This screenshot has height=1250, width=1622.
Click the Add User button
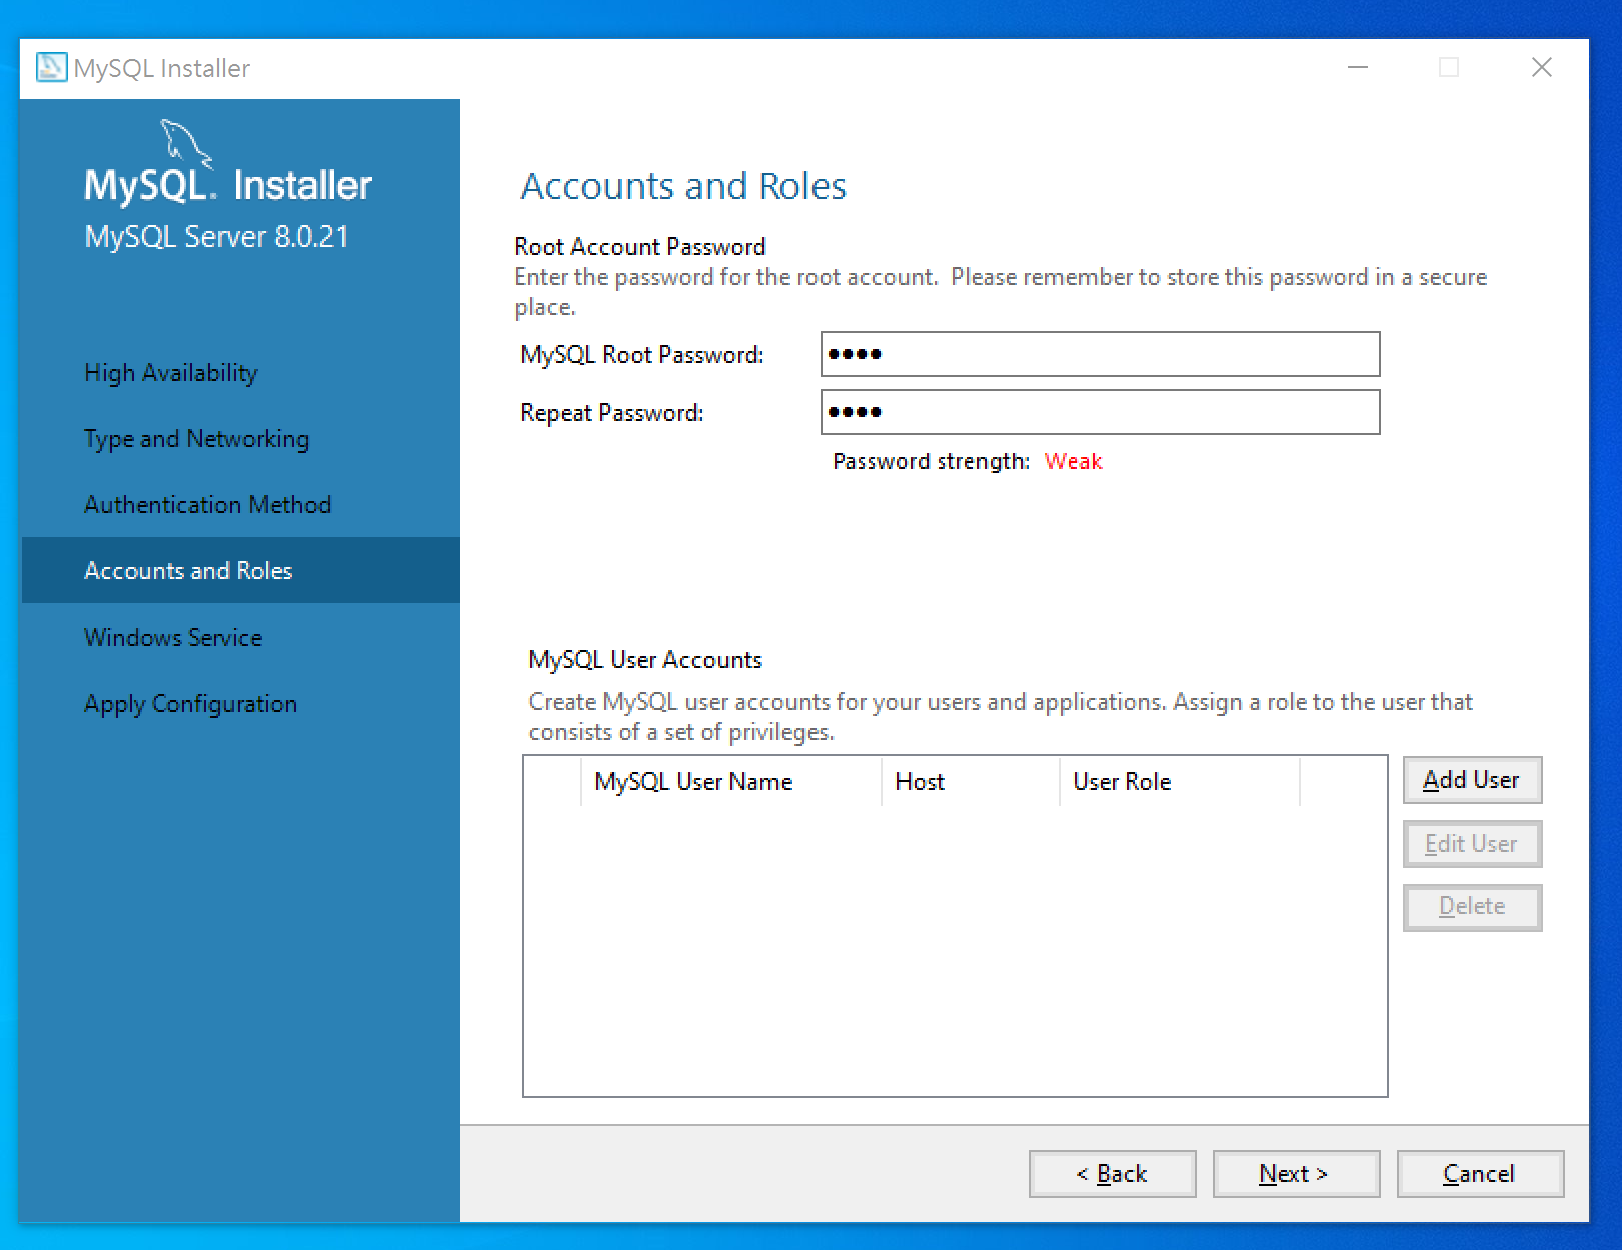1472,780
